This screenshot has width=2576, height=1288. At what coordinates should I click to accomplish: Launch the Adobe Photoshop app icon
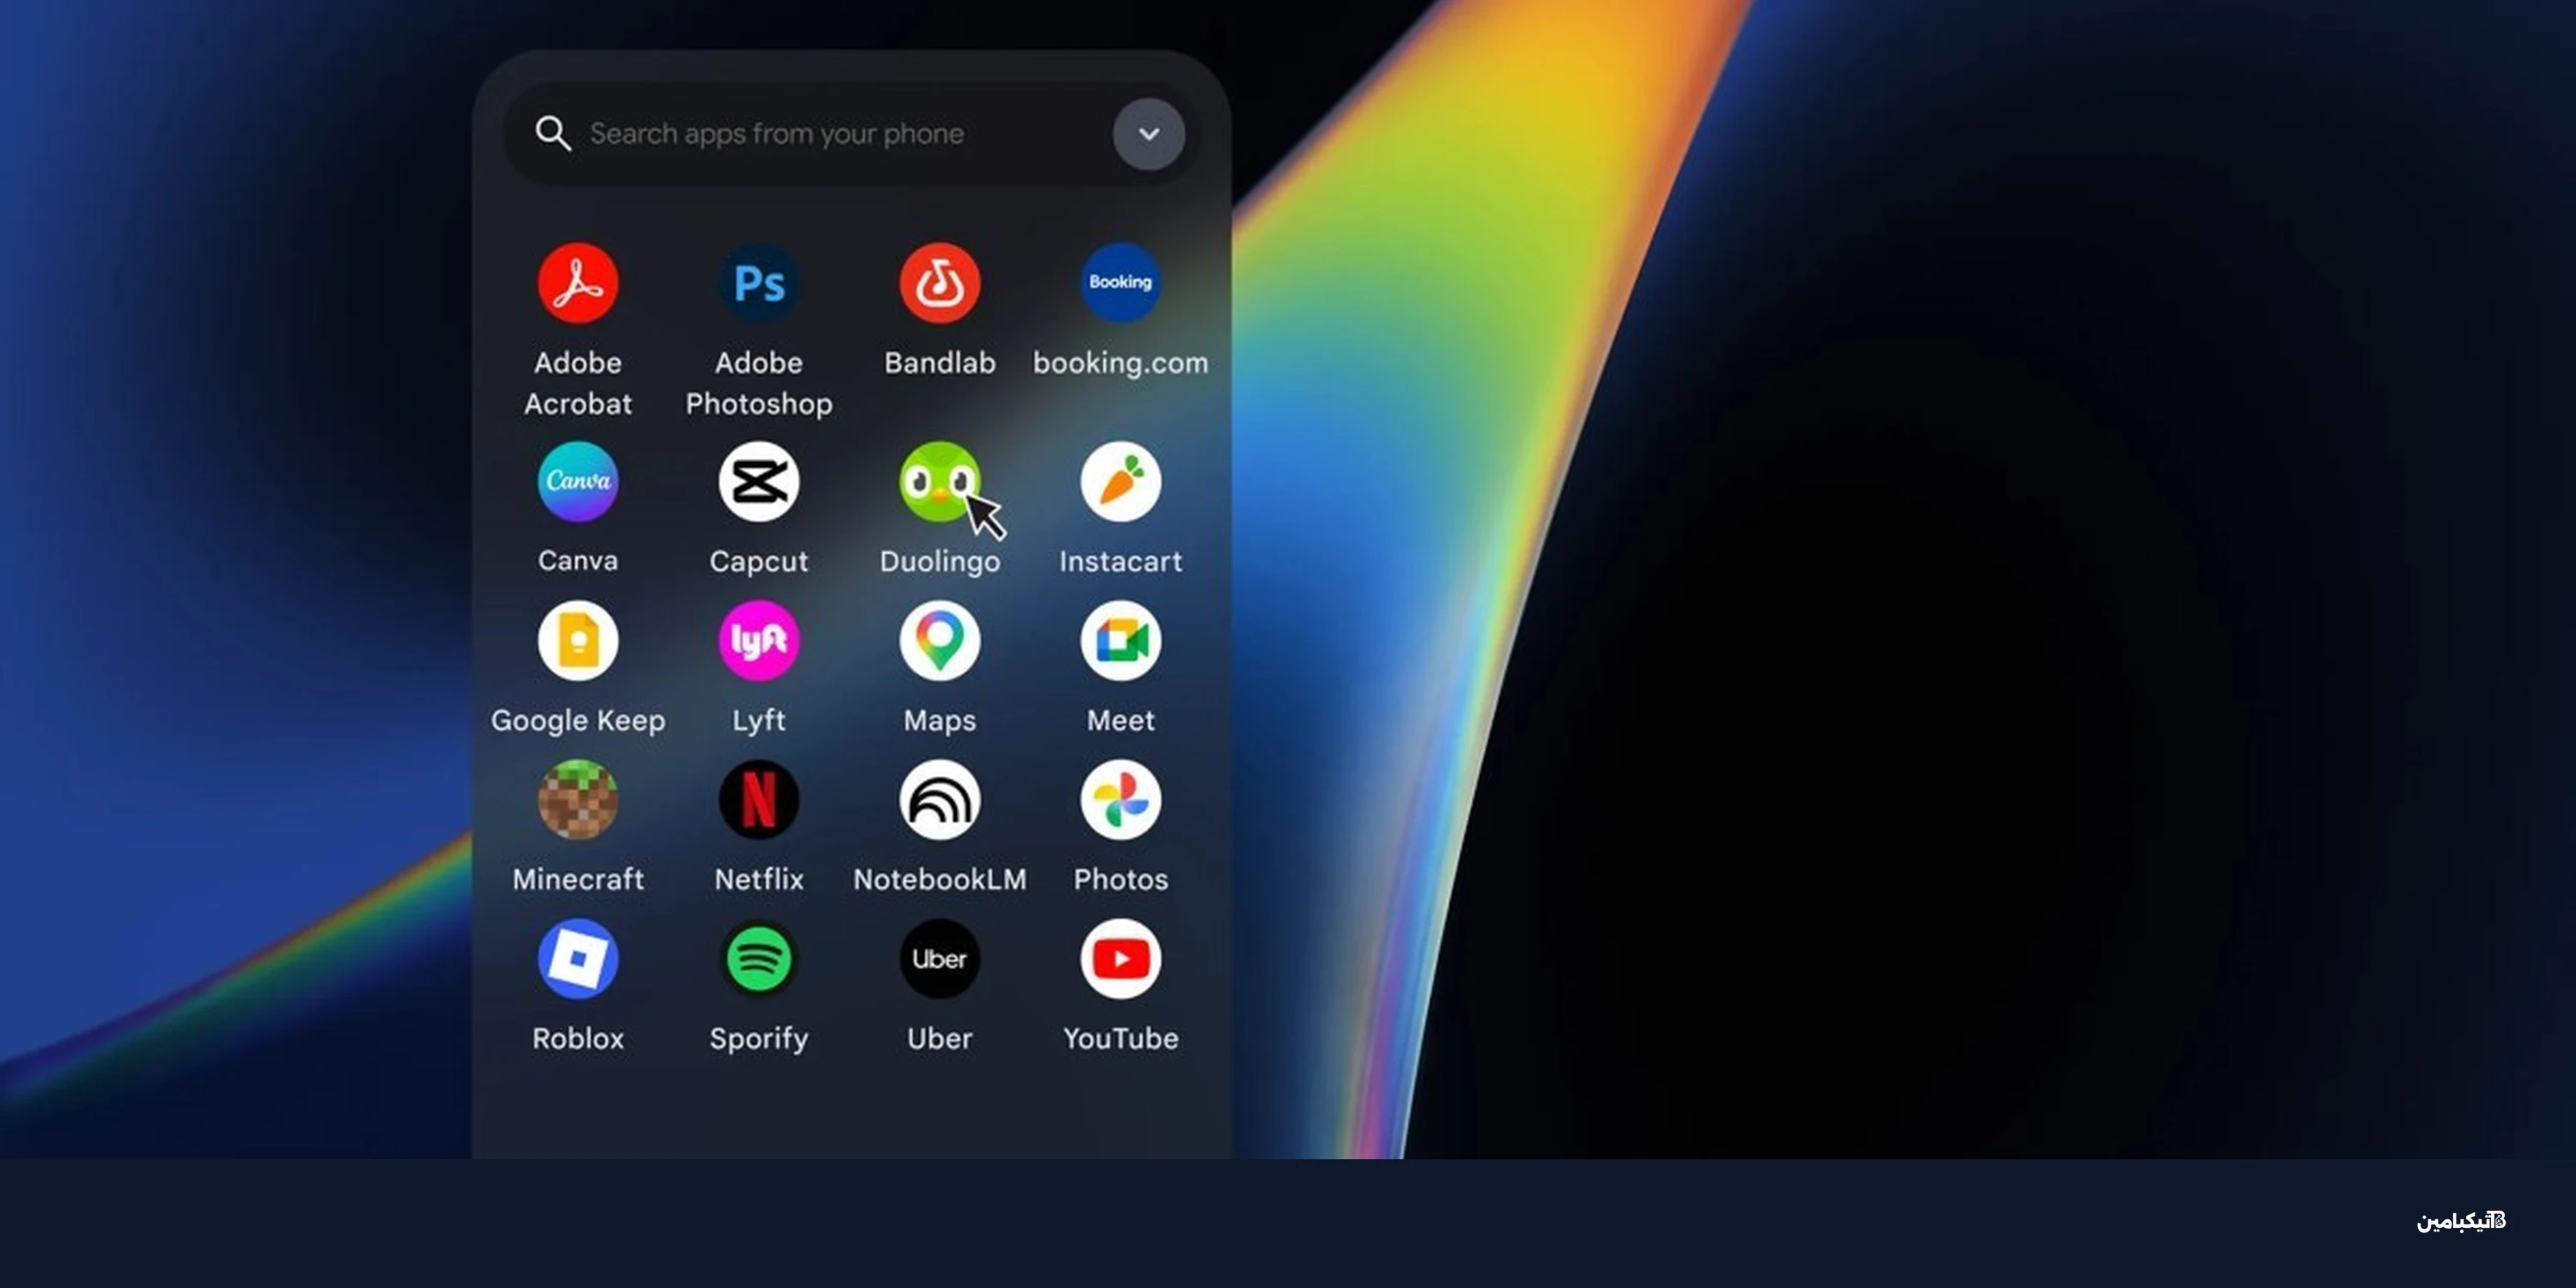click(759, 283)
